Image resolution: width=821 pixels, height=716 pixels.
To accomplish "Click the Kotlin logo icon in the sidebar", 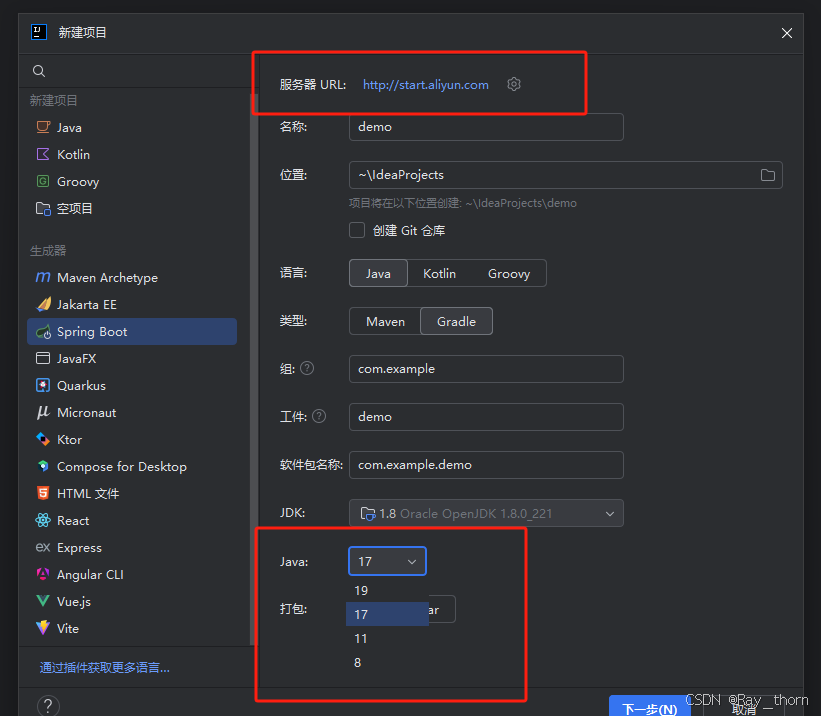I will click(x=43, y=154).
